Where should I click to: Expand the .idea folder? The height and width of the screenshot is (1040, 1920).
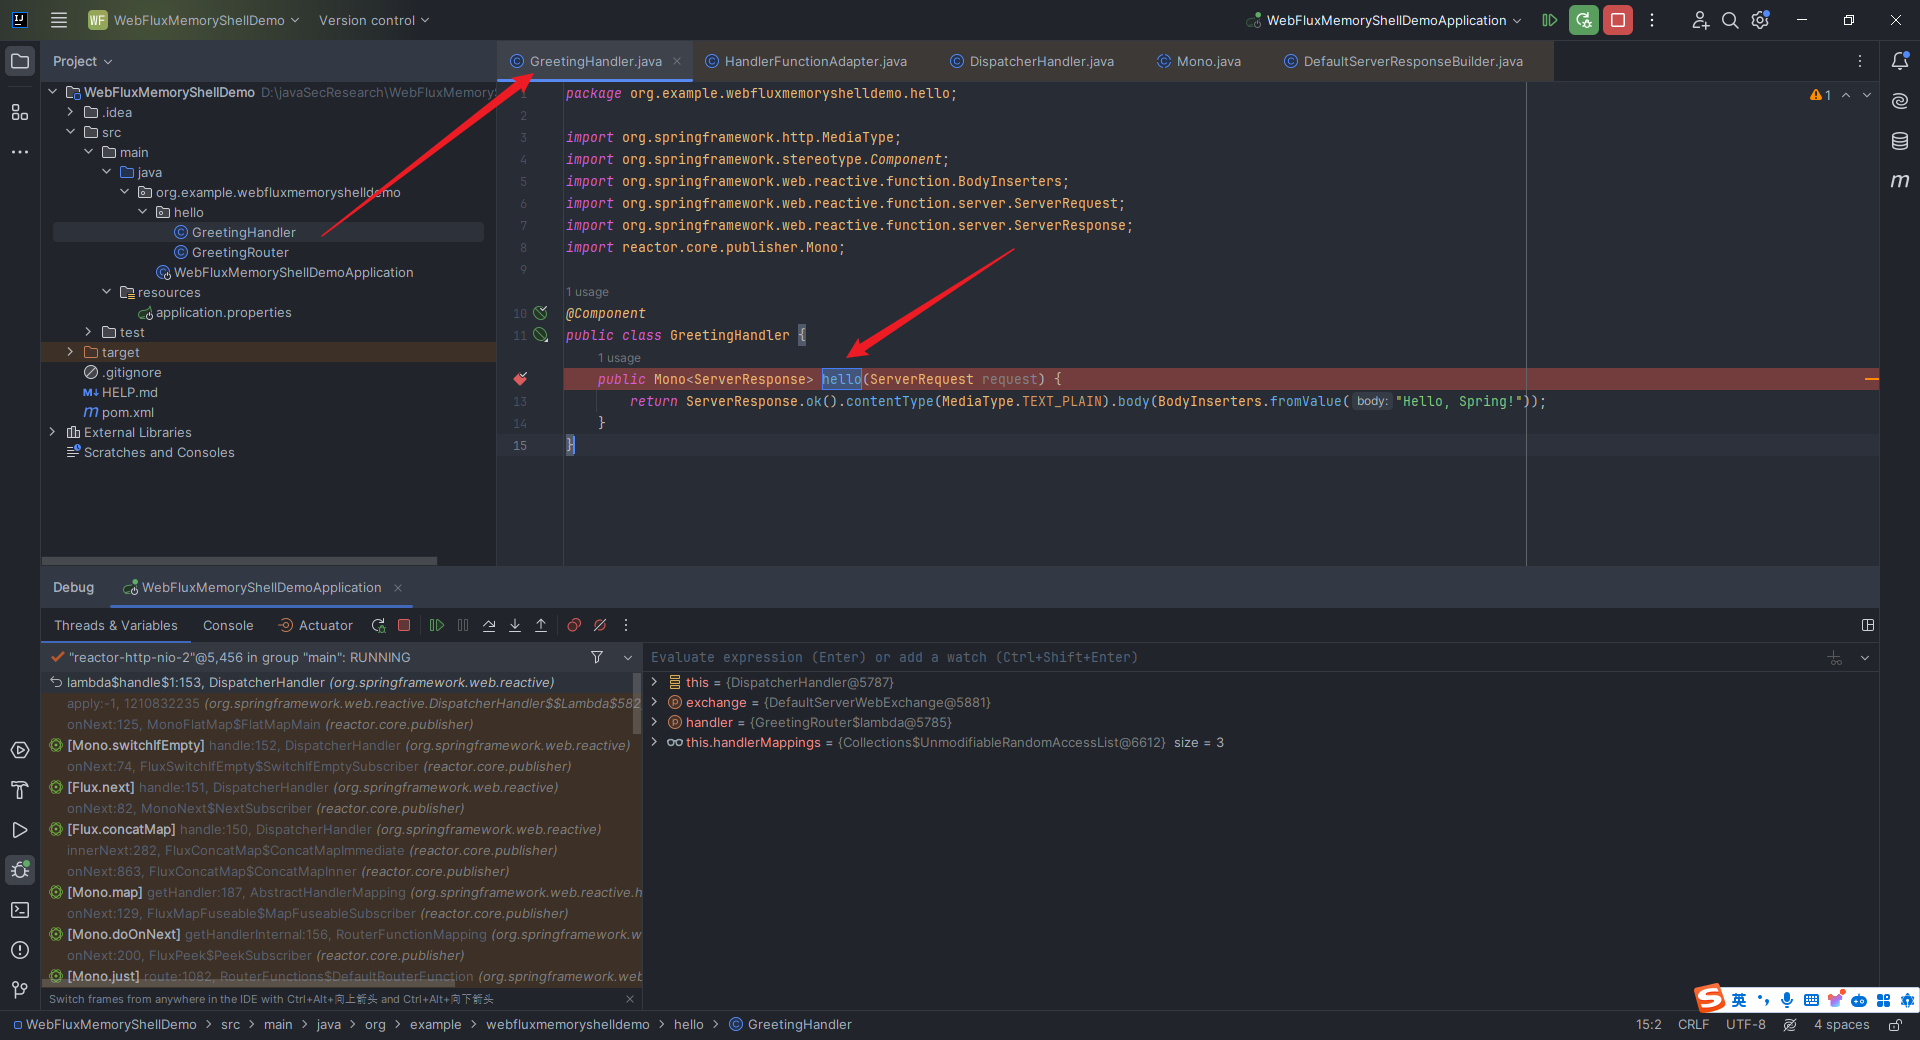[71, 112]
